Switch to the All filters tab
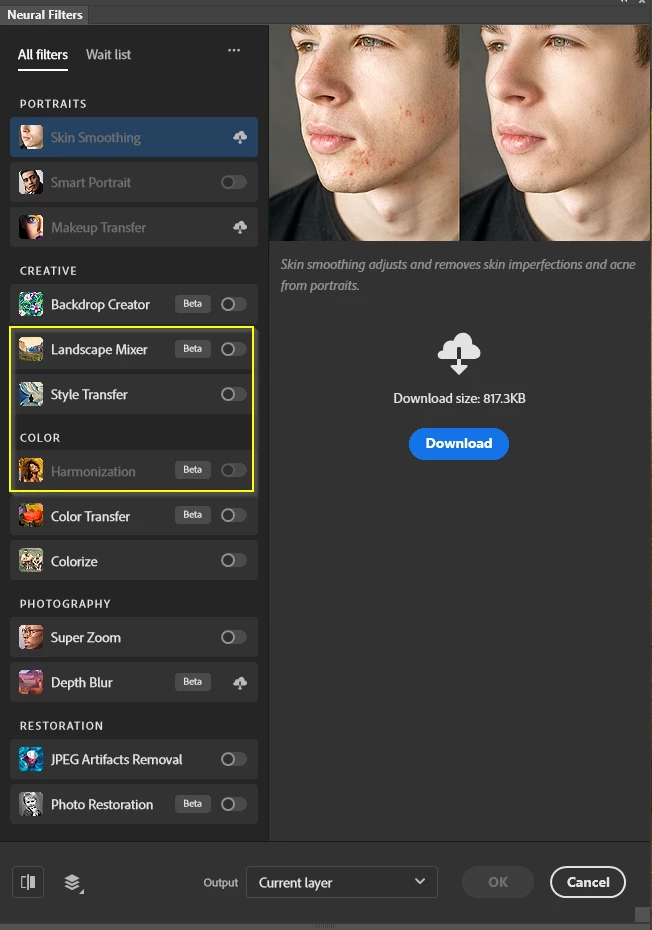The height and width of the screenshot is (930, 652). [x=43, y=55]
